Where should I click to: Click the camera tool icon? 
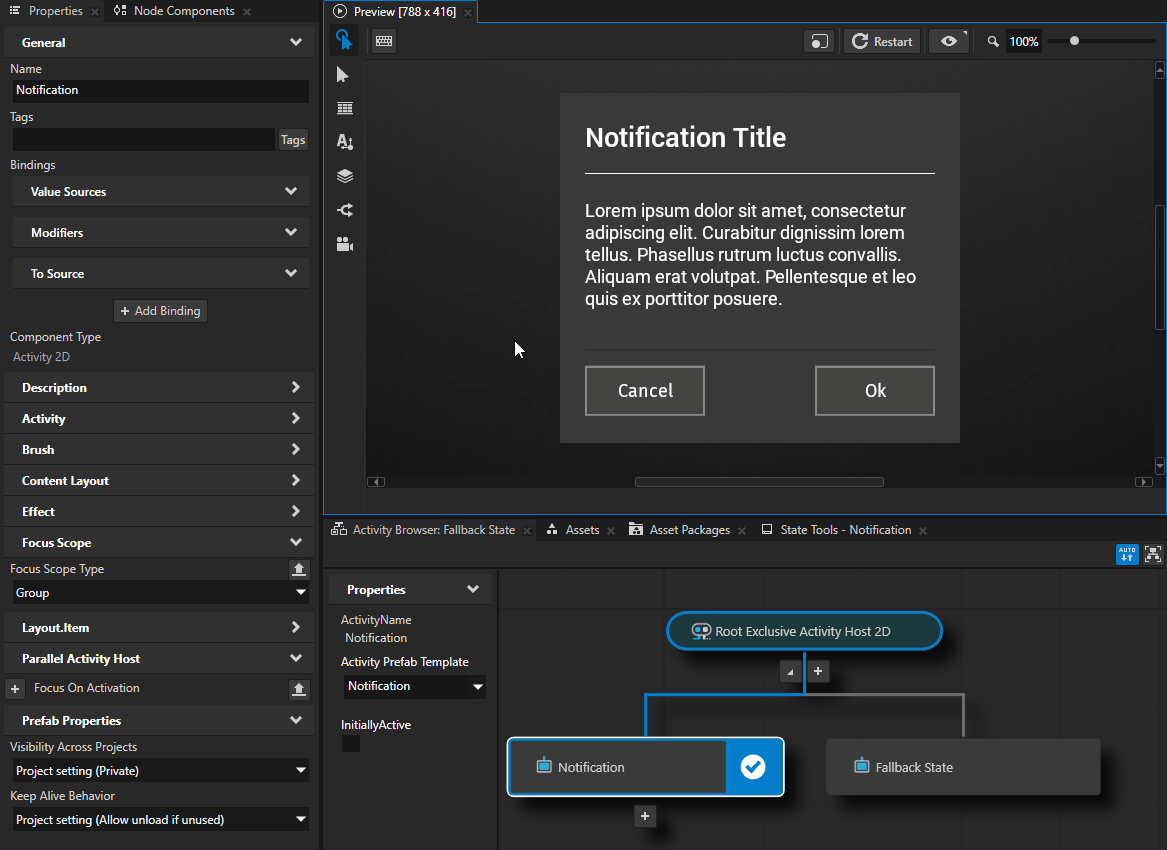pyautogui.click(x=345, y=244)
